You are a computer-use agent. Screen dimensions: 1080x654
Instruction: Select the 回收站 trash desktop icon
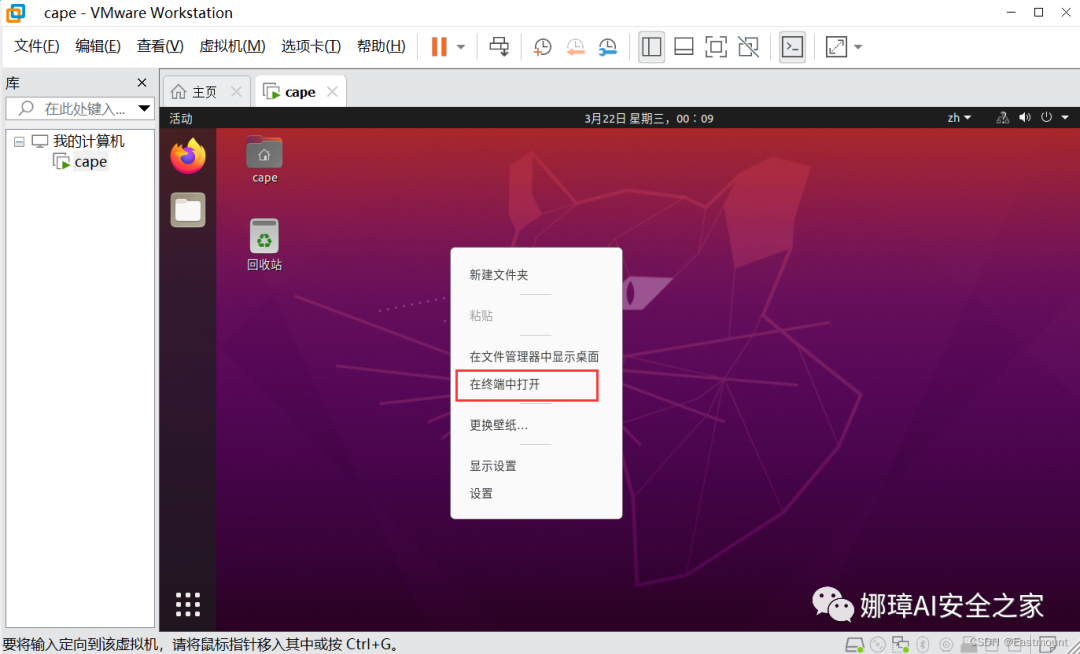coord(264,244)
